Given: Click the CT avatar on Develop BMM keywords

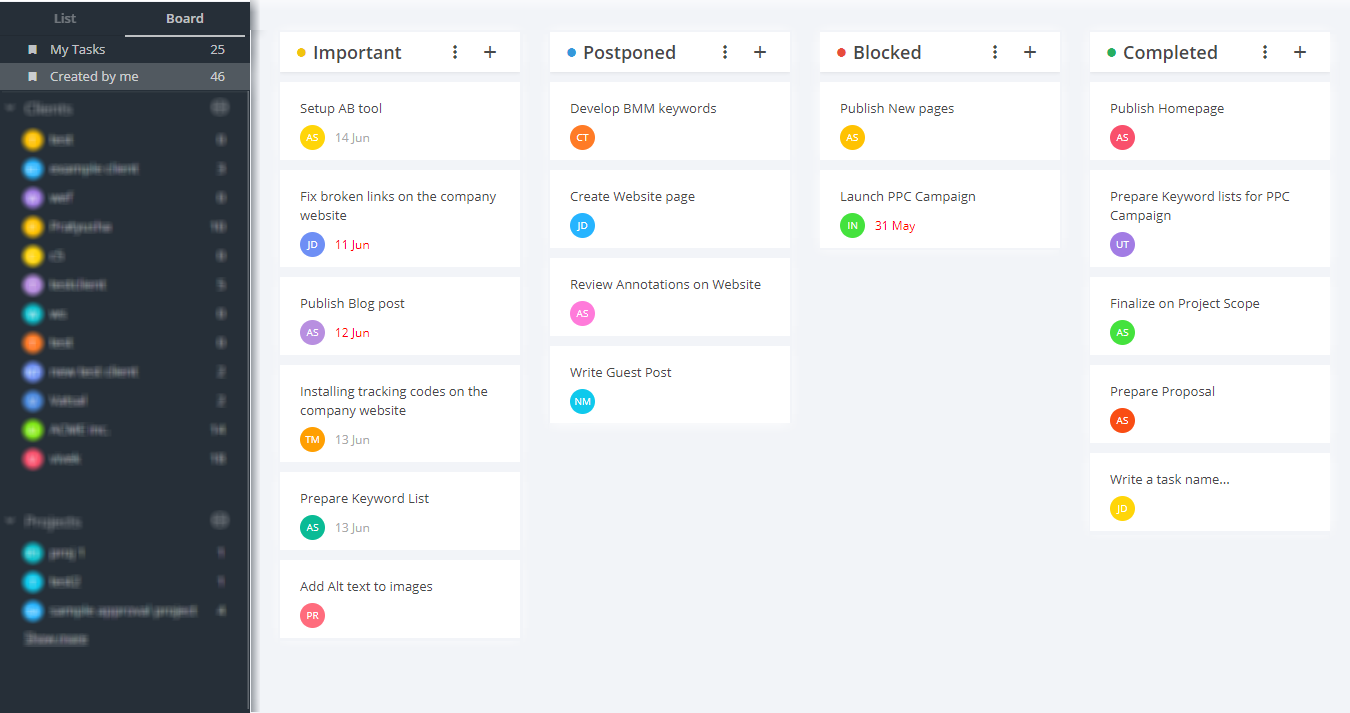Looking at the screenshot, I should (x=582, y=137).
